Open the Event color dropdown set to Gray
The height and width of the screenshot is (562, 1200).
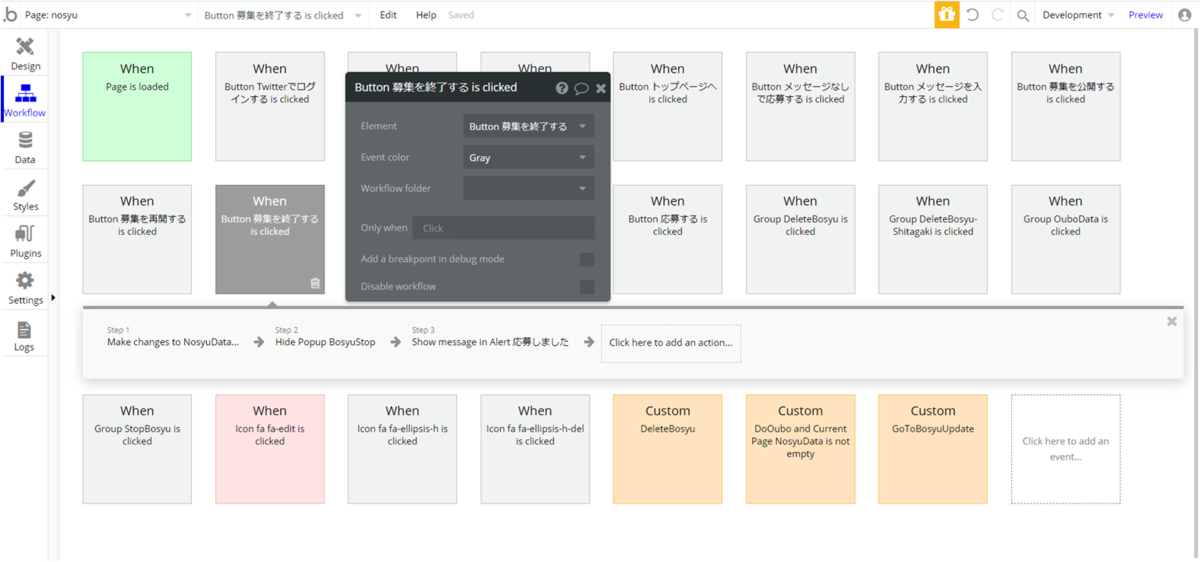[529, 157]
